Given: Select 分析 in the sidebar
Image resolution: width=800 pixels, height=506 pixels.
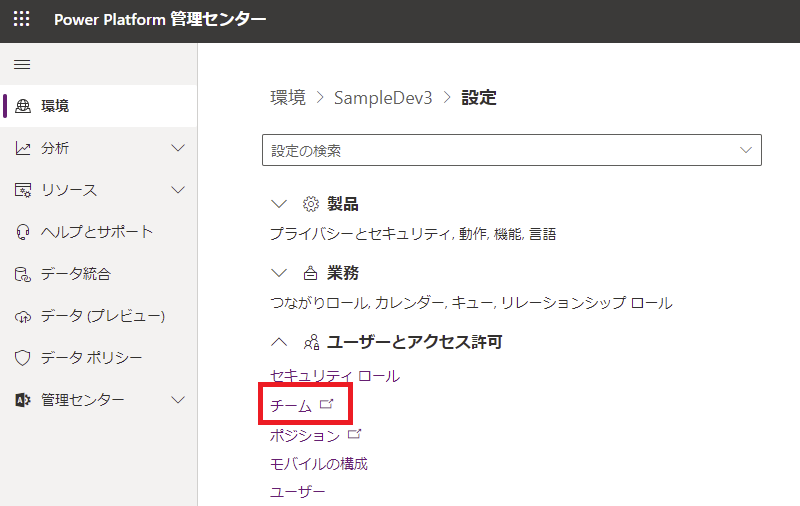Looking at the screenshot, I should 98,148.
